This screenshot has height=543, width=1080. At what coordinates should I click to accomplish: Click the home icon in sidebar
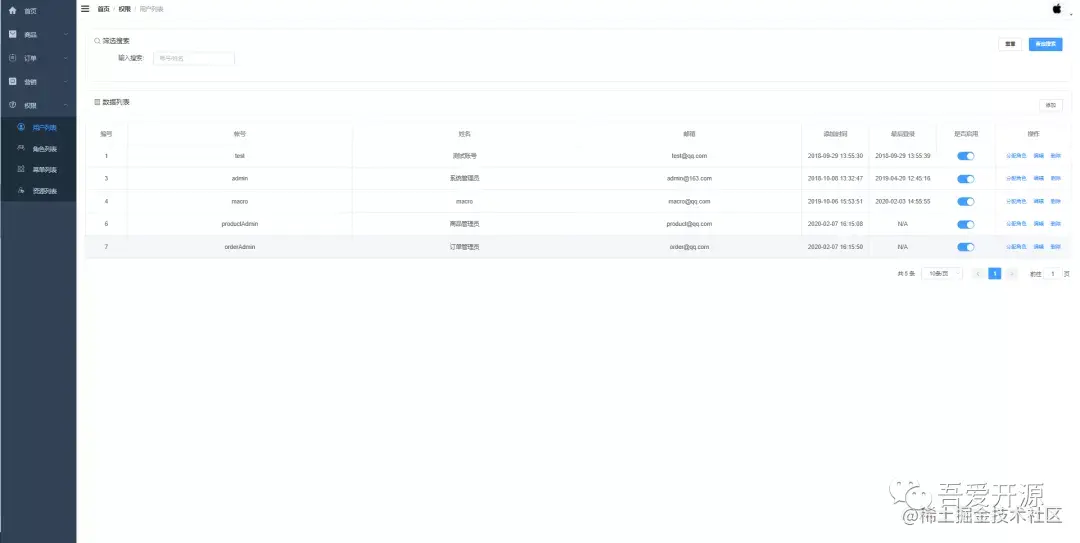[x=12, y=10]
